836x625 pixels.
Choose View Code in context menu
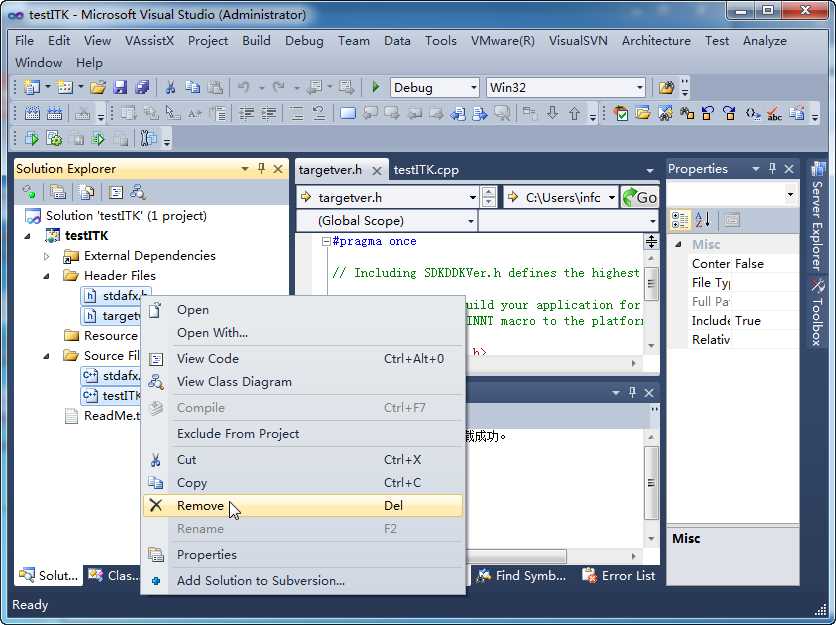click(303, 358)
